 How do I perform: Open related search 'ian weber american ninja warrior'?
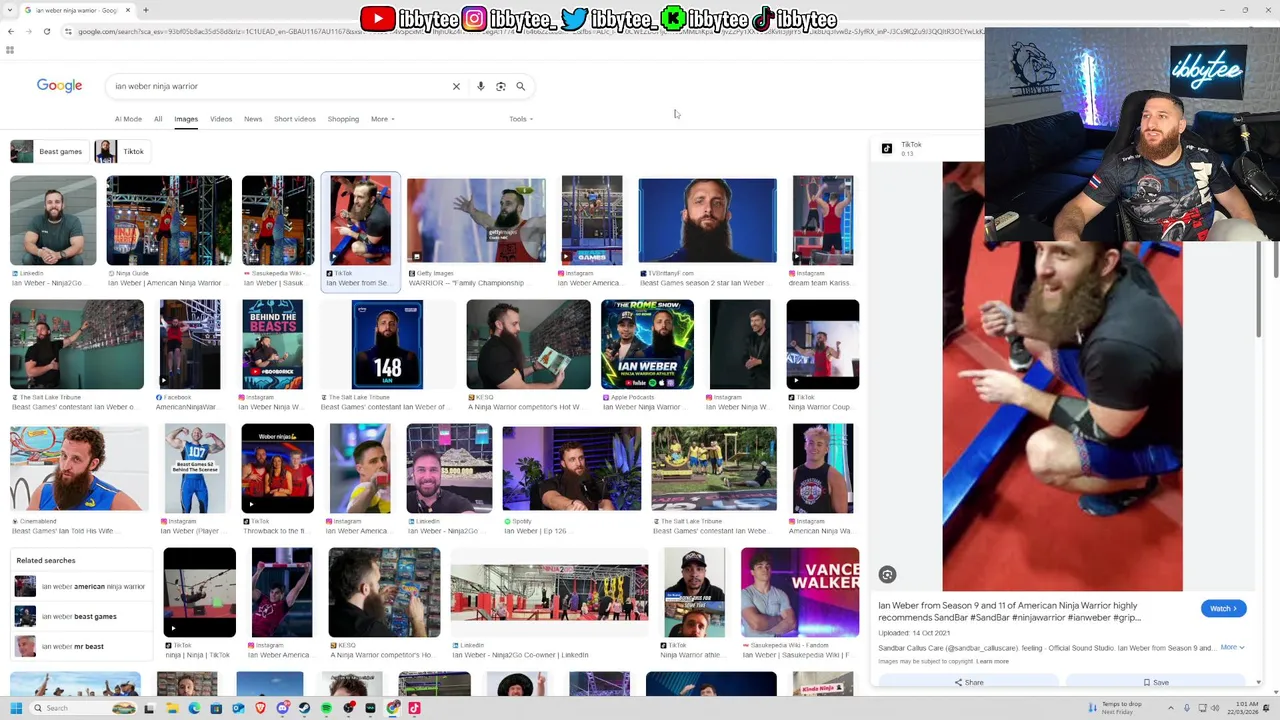point(80,586)
